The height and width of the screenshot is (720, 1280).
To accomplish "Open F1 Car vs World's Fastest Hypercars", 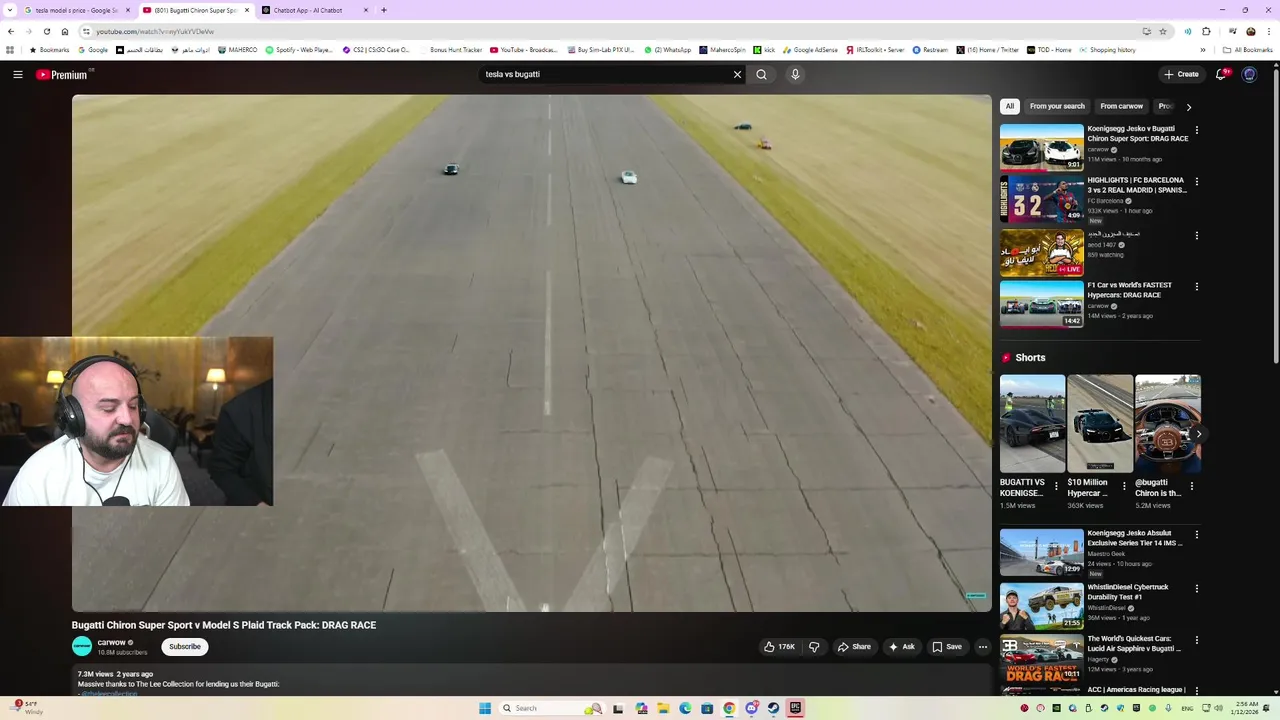I will tap(1042, 304).
